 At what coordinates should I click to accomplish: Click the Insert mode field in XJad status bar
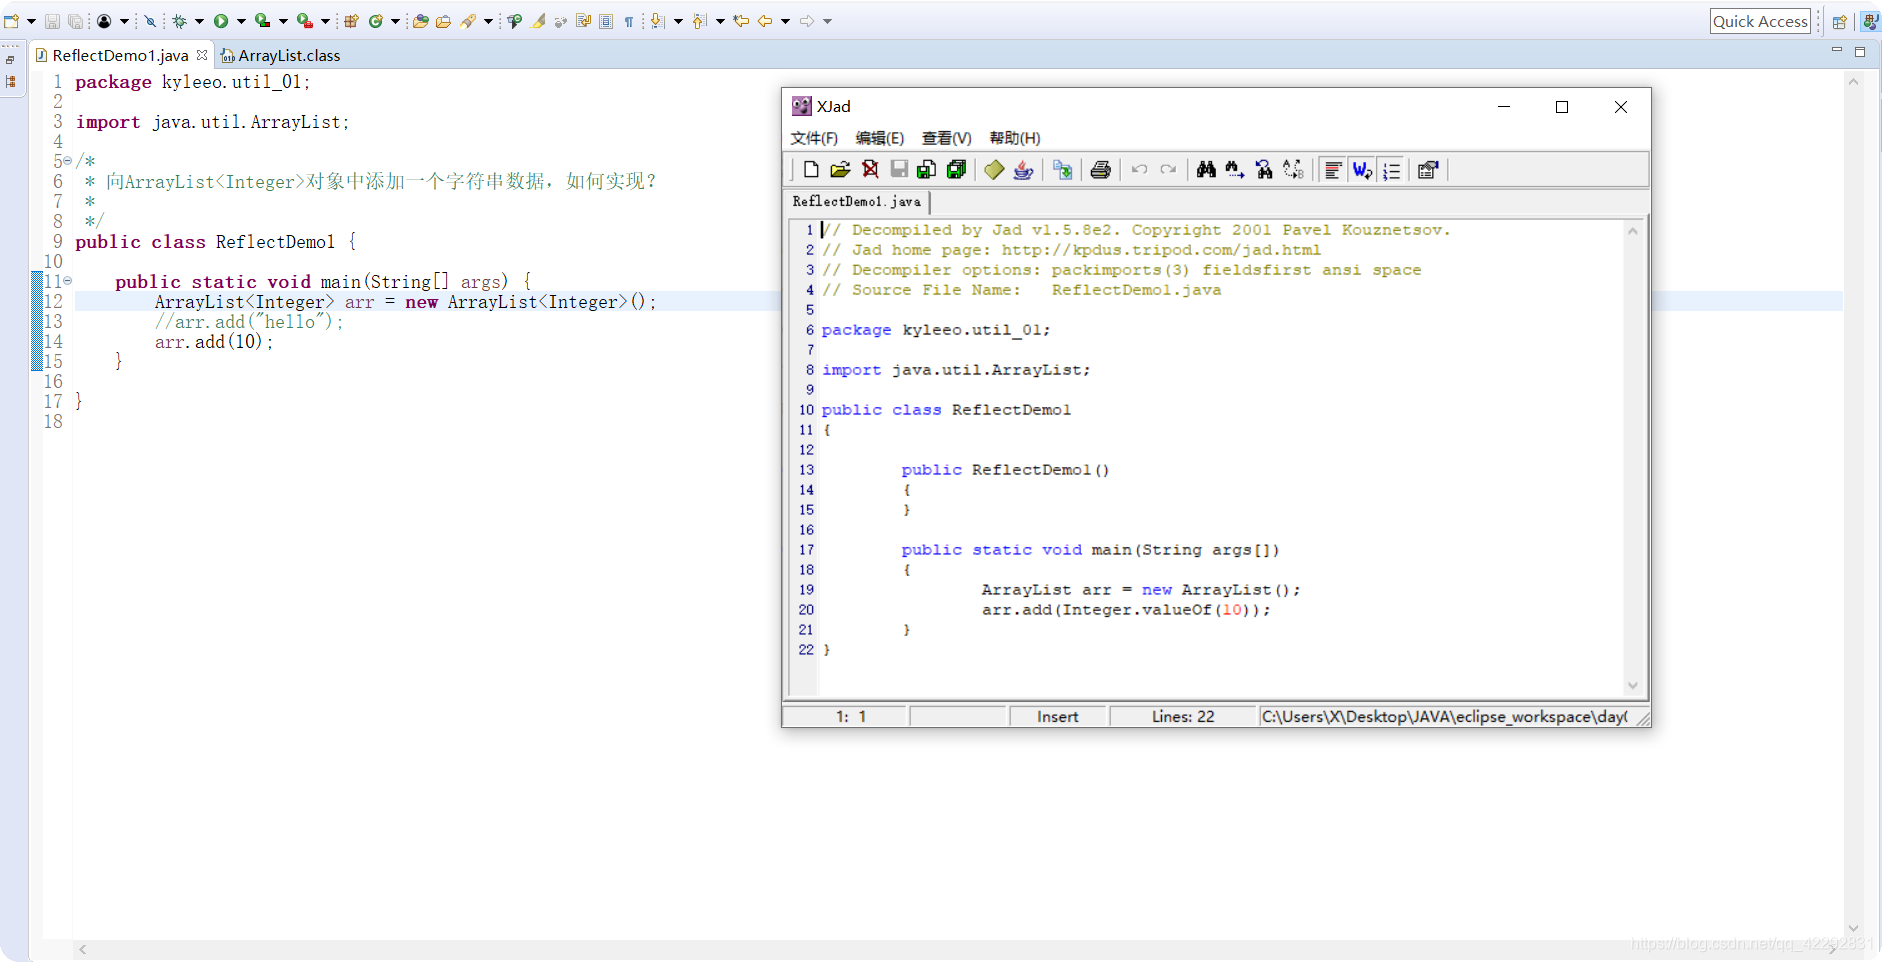1058,716
